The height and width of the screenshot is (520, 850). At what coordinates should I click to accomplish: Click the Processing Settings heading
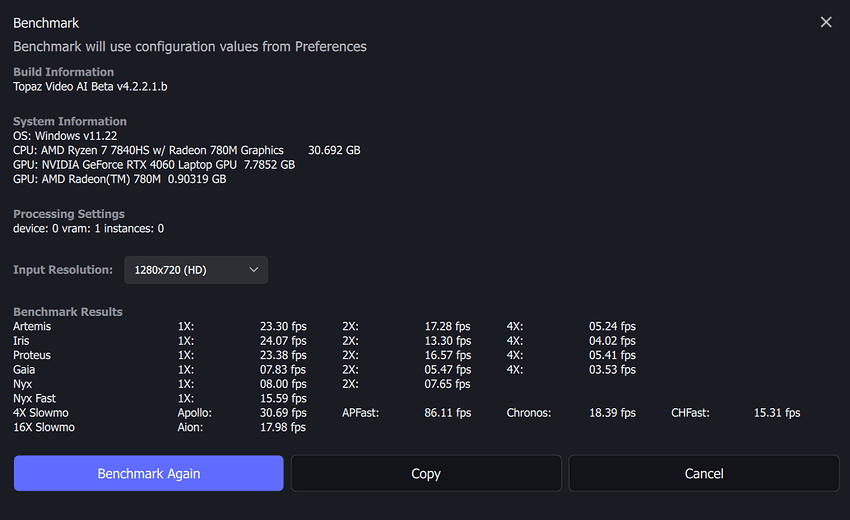(x=69, y=214)
